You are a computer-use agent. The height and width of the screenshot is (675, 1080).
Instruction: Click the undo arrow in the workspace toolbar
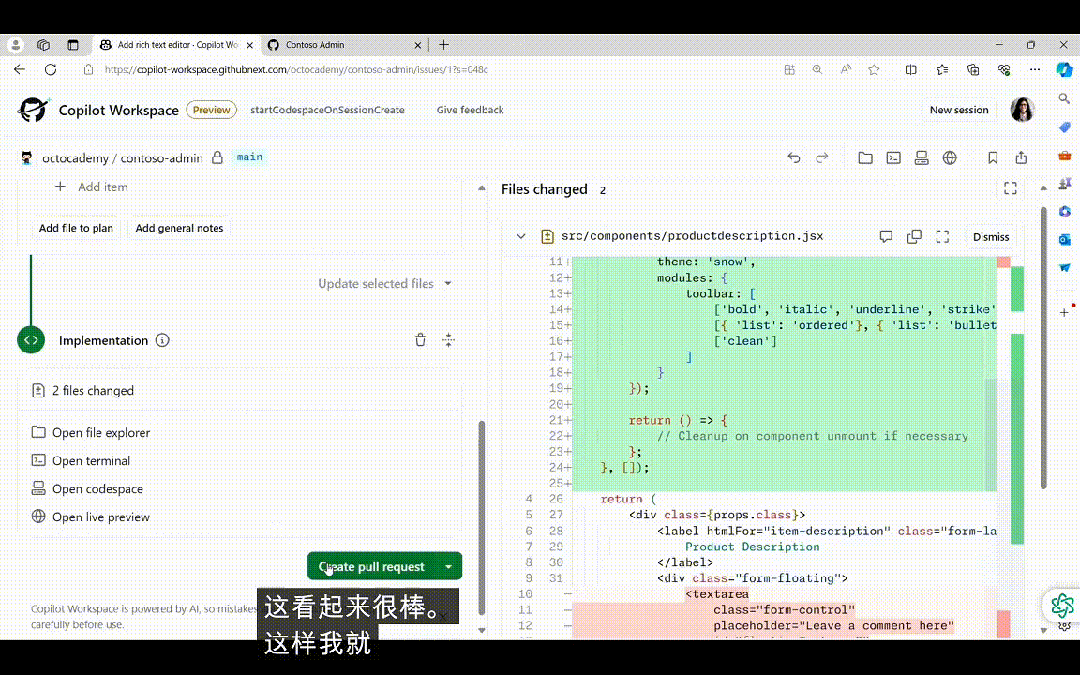click(794, 158)
